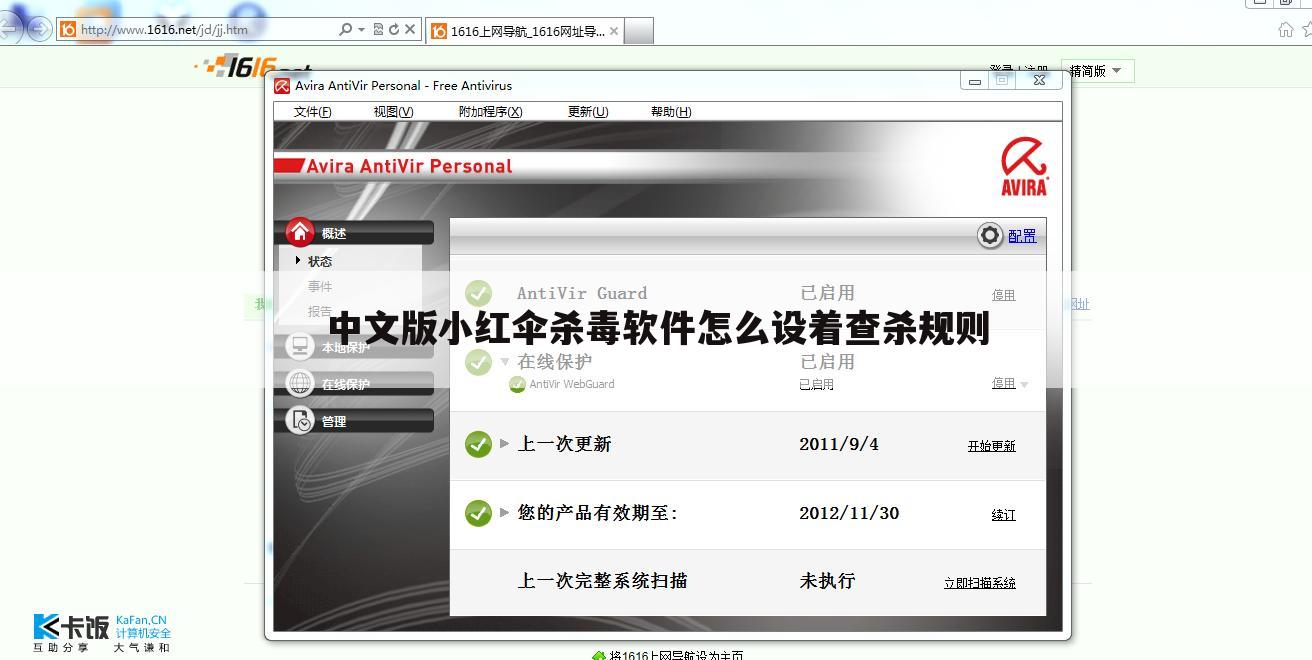This screenshot has height=660, width=1312.
Task: Click the 2011/9/4 last update date
Action: click(839, 444)
